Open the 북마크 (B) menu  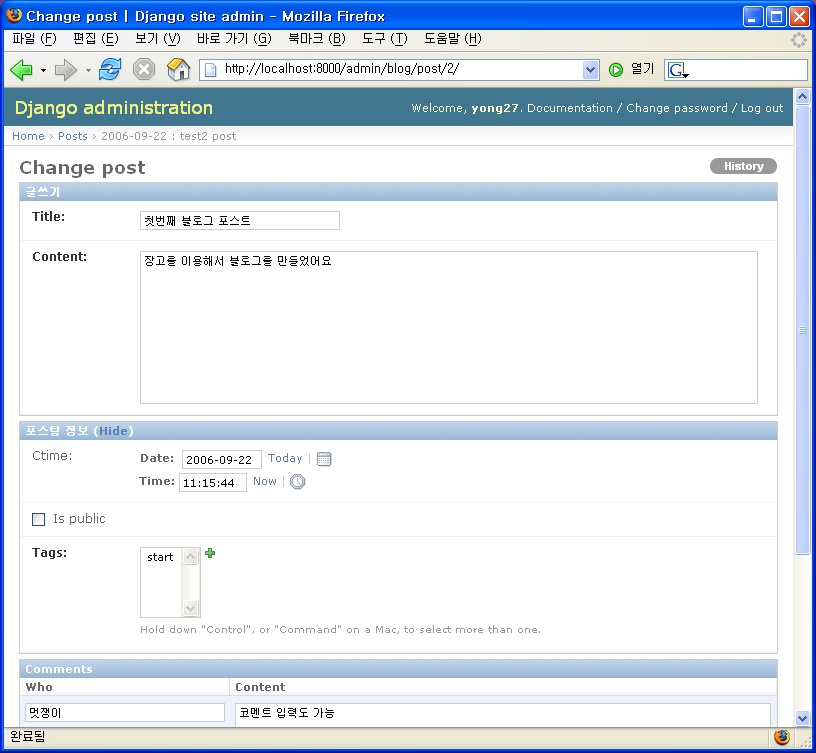(x=316, y=38)
